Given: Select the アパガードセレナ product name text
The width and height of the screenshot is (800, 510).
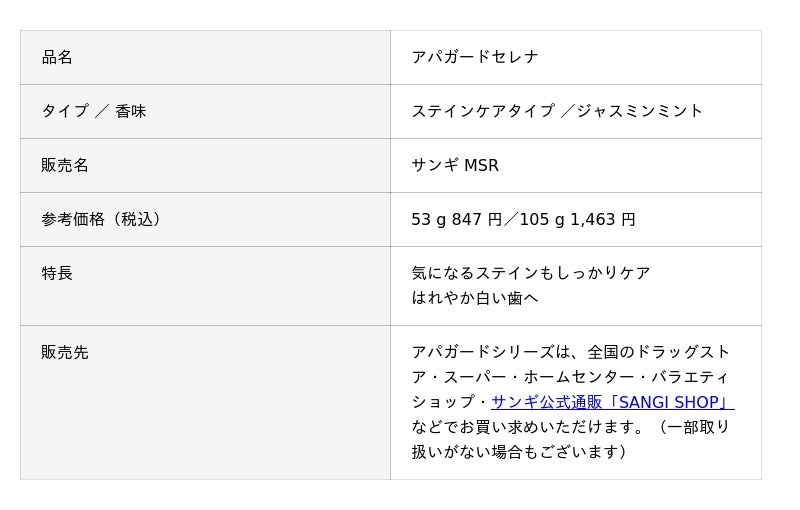Looking at the screenshot, I should pyautogui.click(x=475, y=57).
